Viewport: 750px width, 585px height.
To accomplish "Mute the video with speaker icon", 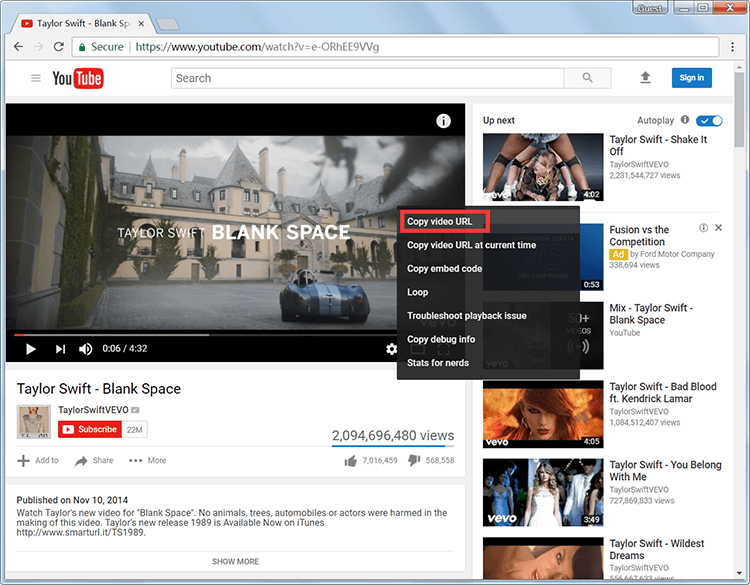I will (x=86, y=349).
